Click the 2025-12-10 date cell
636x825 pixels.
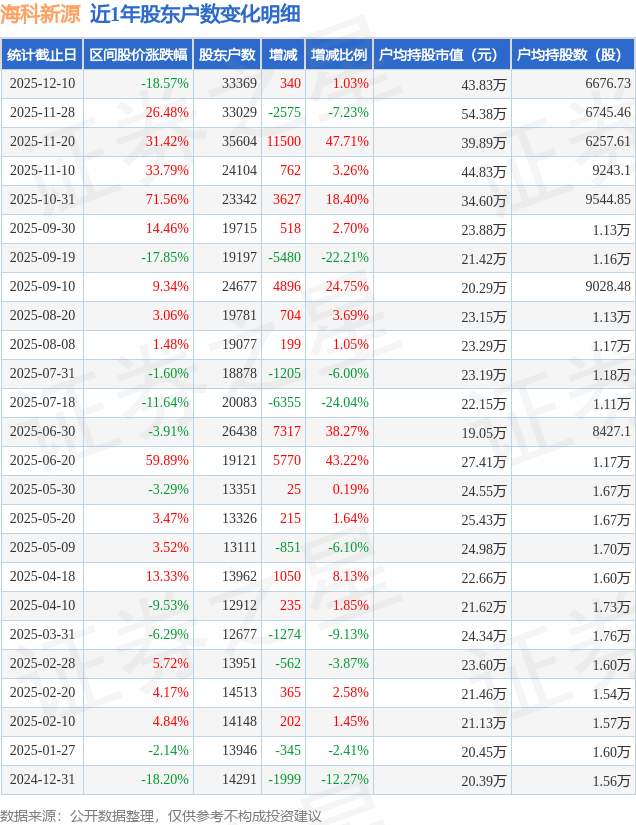pyautogui.click(x=43, y=84)
